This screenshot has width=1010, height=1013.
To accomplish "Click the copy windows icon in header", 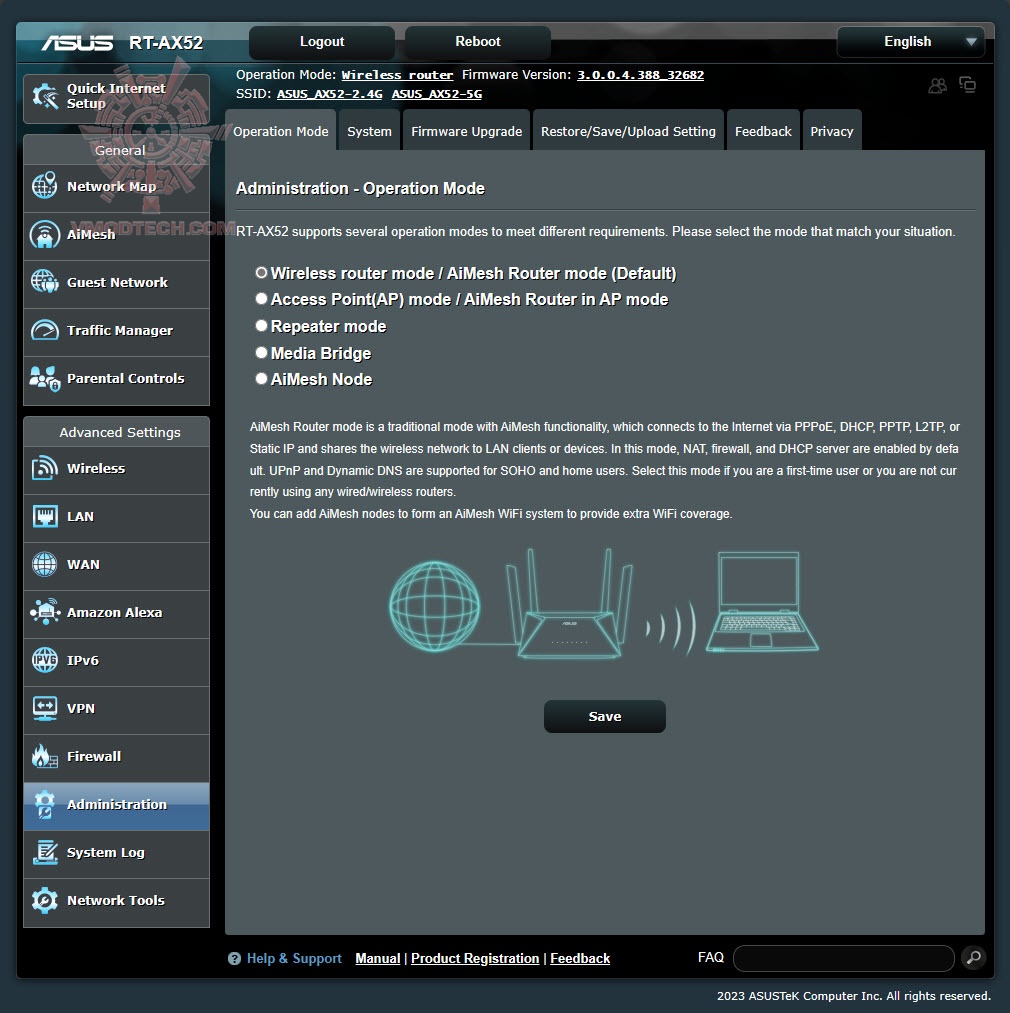I will [x=967, y=85].
